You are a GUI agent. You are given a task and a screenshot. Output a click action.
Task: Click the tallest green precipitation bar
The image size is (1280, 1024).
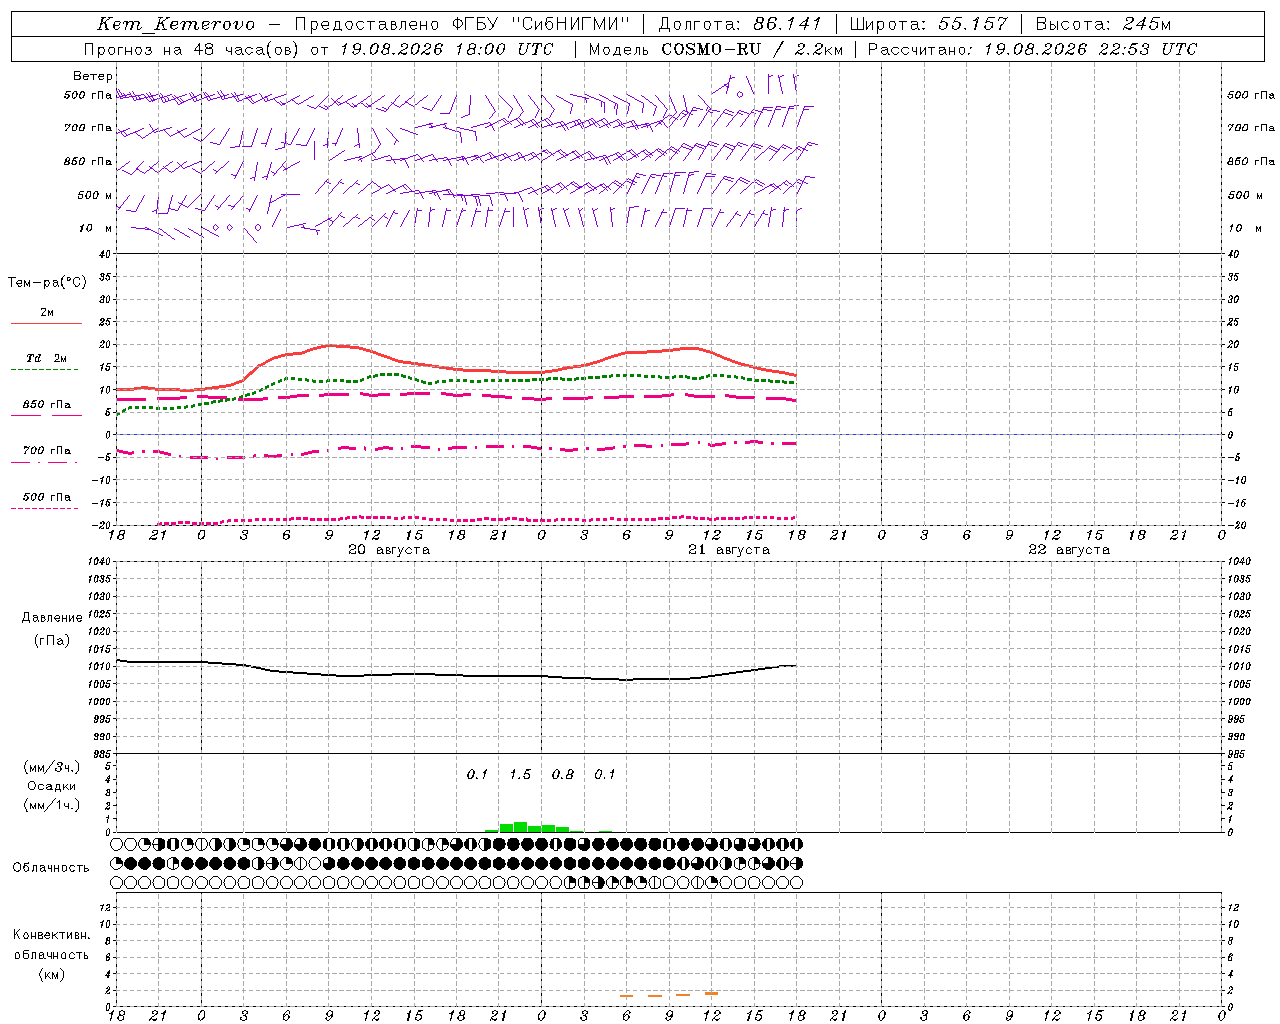click(x=520, y=827)
